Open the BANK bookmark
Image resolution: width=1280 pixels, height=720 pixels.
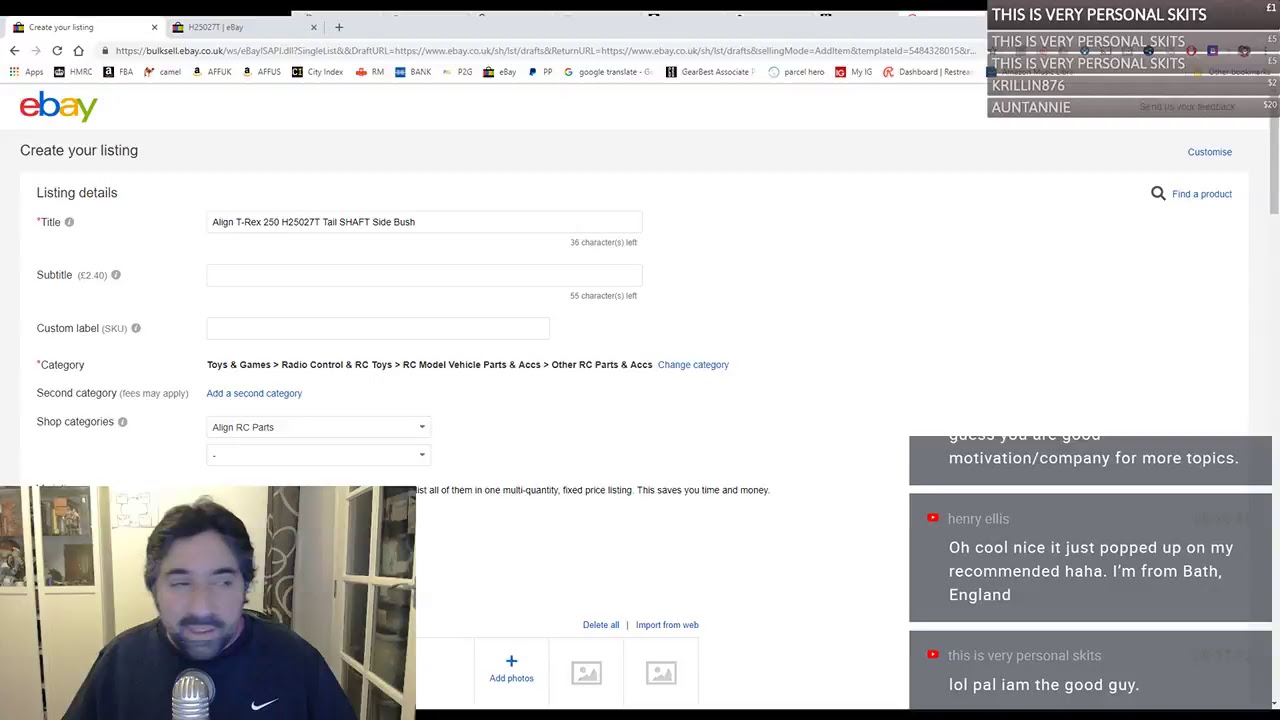(412, 72)
